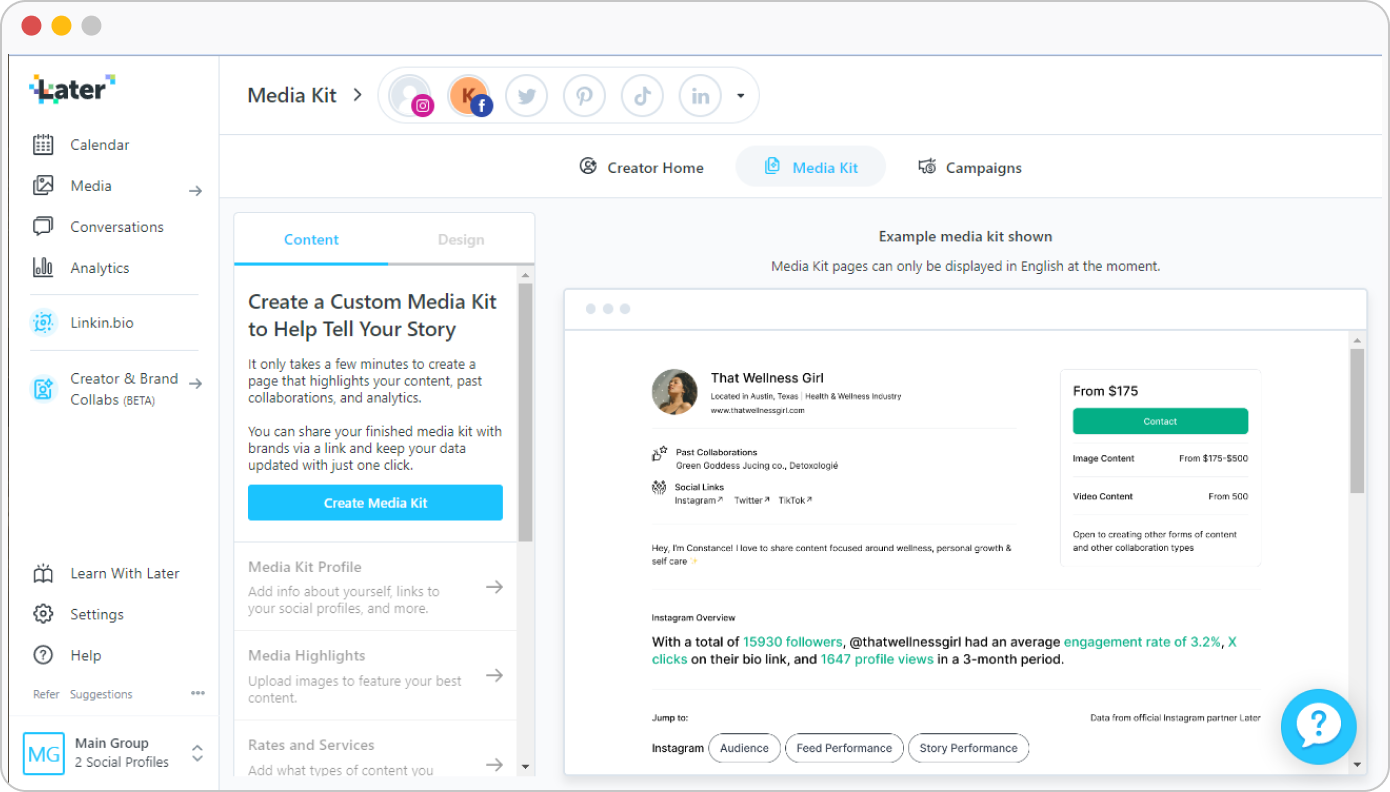Select the Twitter profile icon
This screenshot has width=1390, height=792.
pos(526,96)
